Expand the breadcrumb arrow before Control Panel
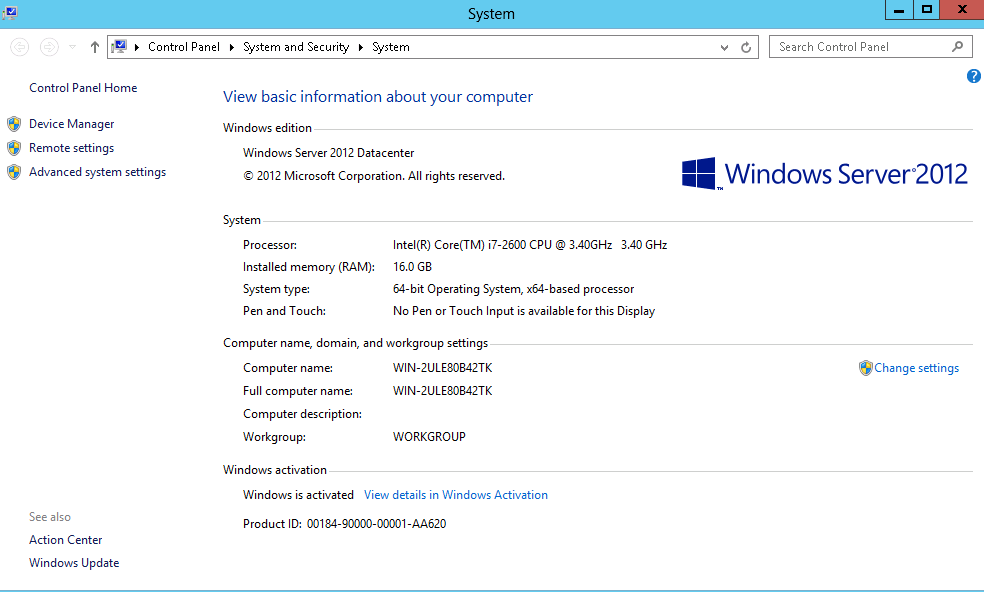 pyautogui.click(x=137, y=47)
